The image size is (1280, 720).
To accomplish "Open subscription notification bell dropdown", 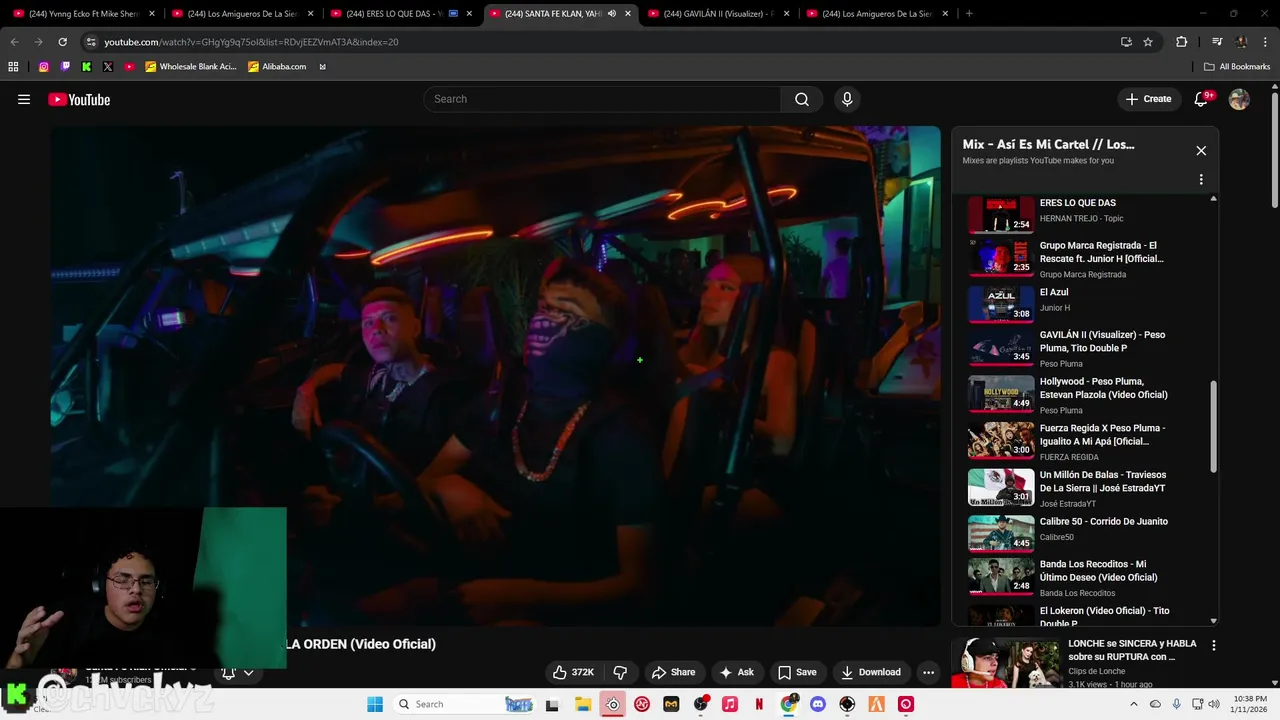I will point(237,673).
